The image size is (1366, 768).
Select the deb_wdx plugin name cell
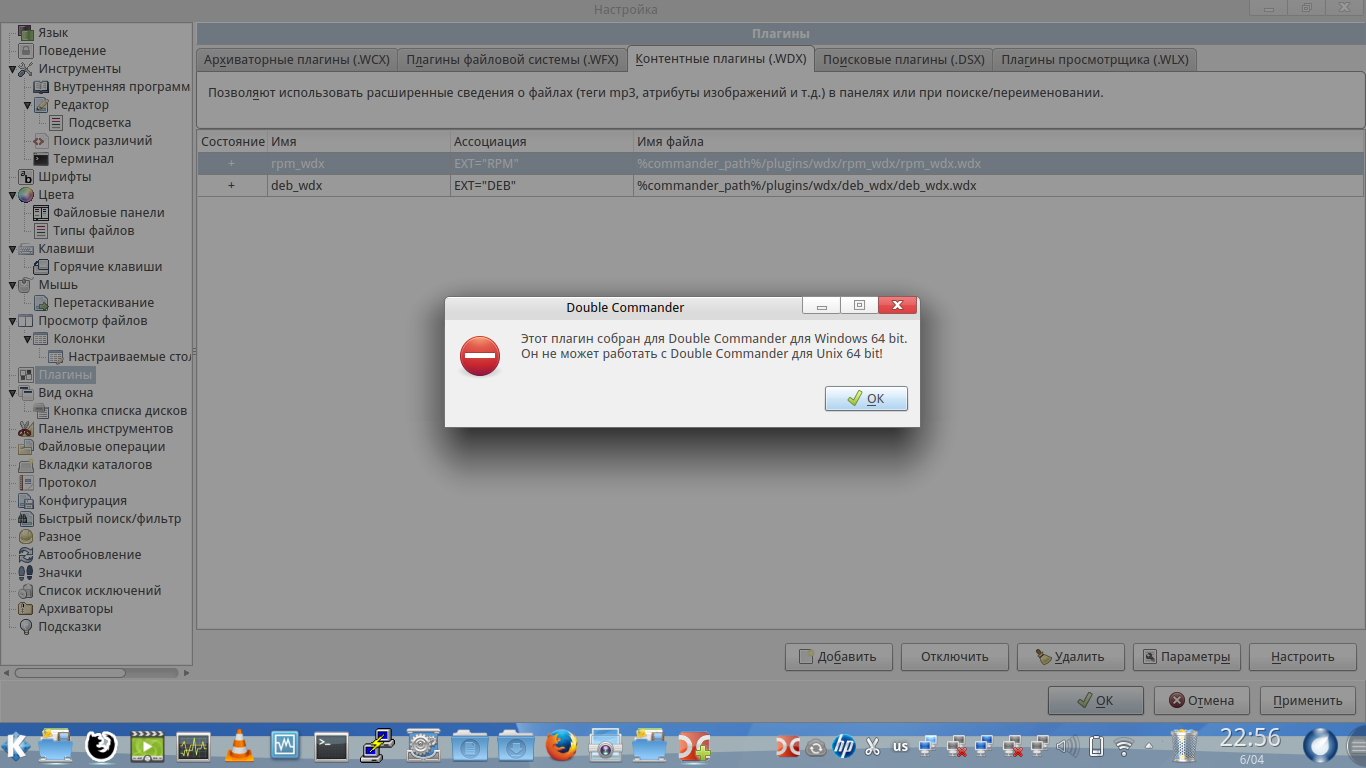click(359, 185)
